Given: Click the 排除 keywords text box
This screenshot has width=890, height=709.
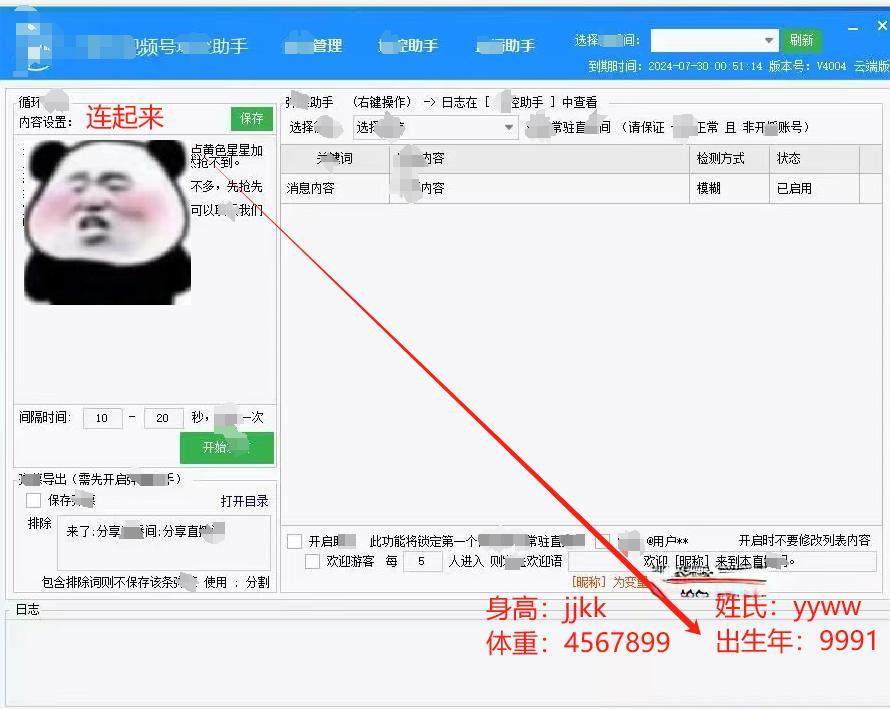Looking at the screenshot, I should (x=163, y=543).
